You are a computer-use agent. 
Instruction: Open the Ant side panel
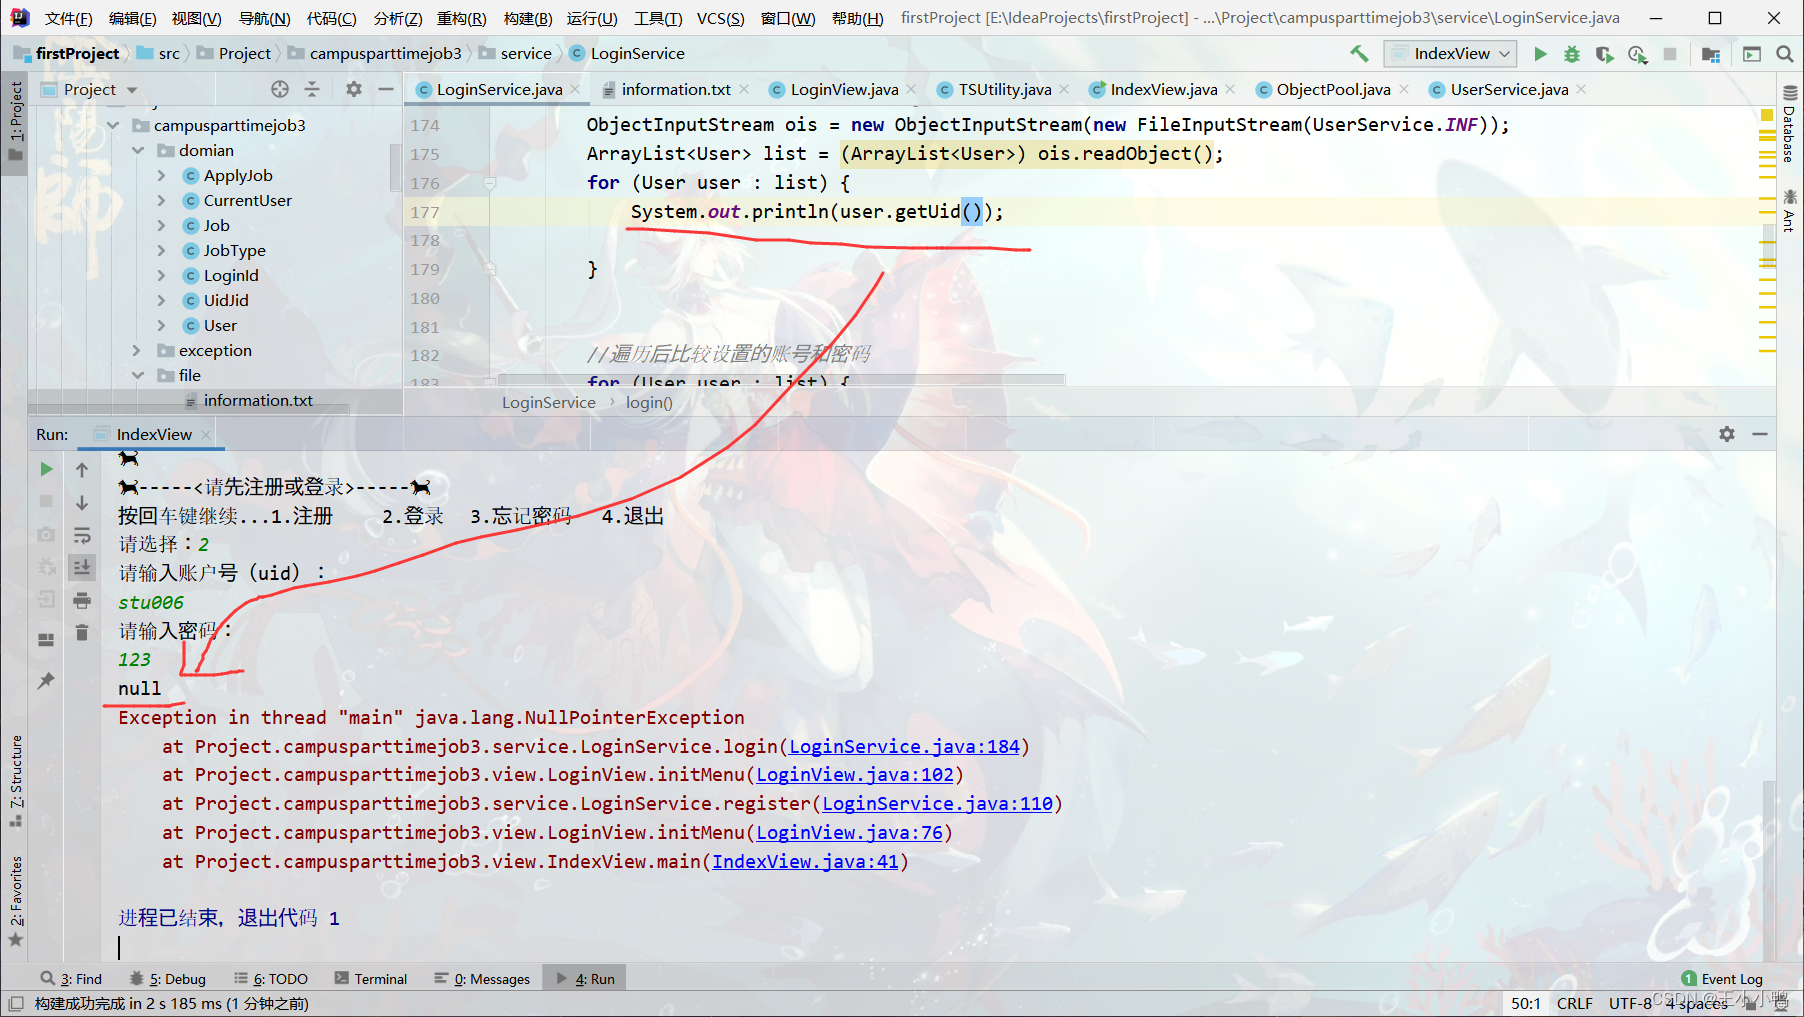1789,211
